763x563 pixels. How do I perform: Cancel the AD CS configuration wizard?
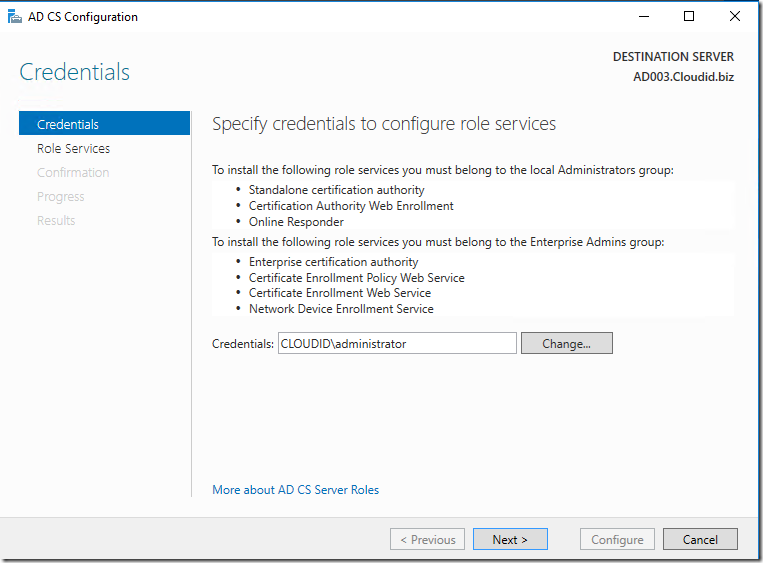click(x=700, y=540)
